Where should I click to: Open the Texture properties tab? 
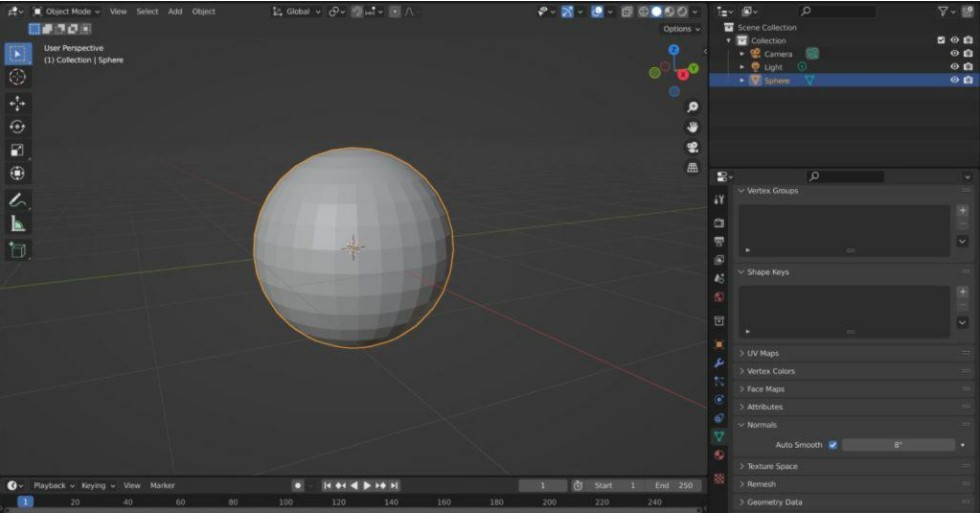click(719, 479)
